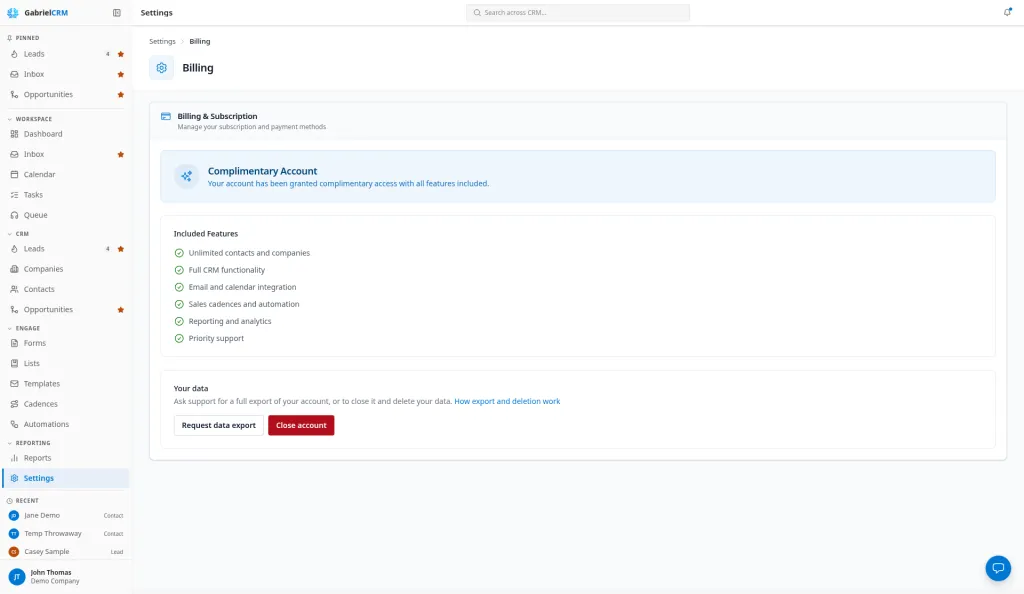This screenshot has width=1024, height=594.
Task: Unpin Leads star in Pinned section
Action: coord(121,54)
